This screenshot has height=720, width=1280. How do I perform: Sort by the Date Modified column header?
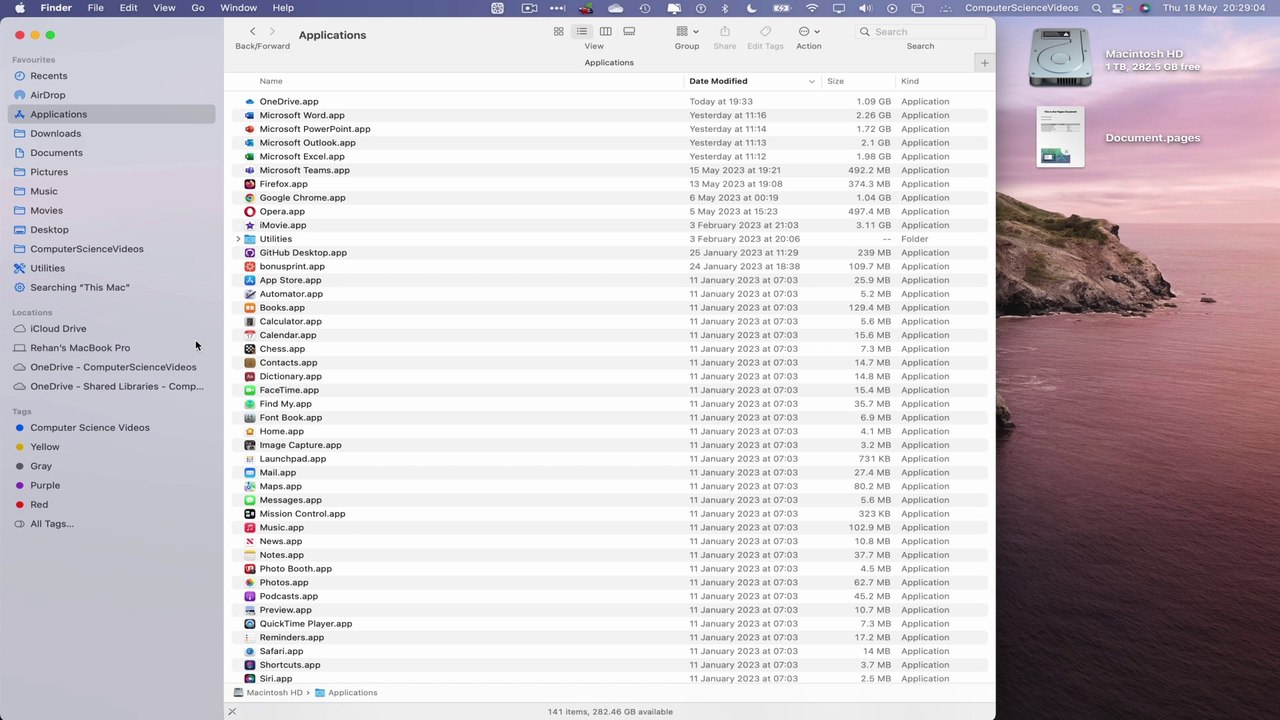[750, 81]
